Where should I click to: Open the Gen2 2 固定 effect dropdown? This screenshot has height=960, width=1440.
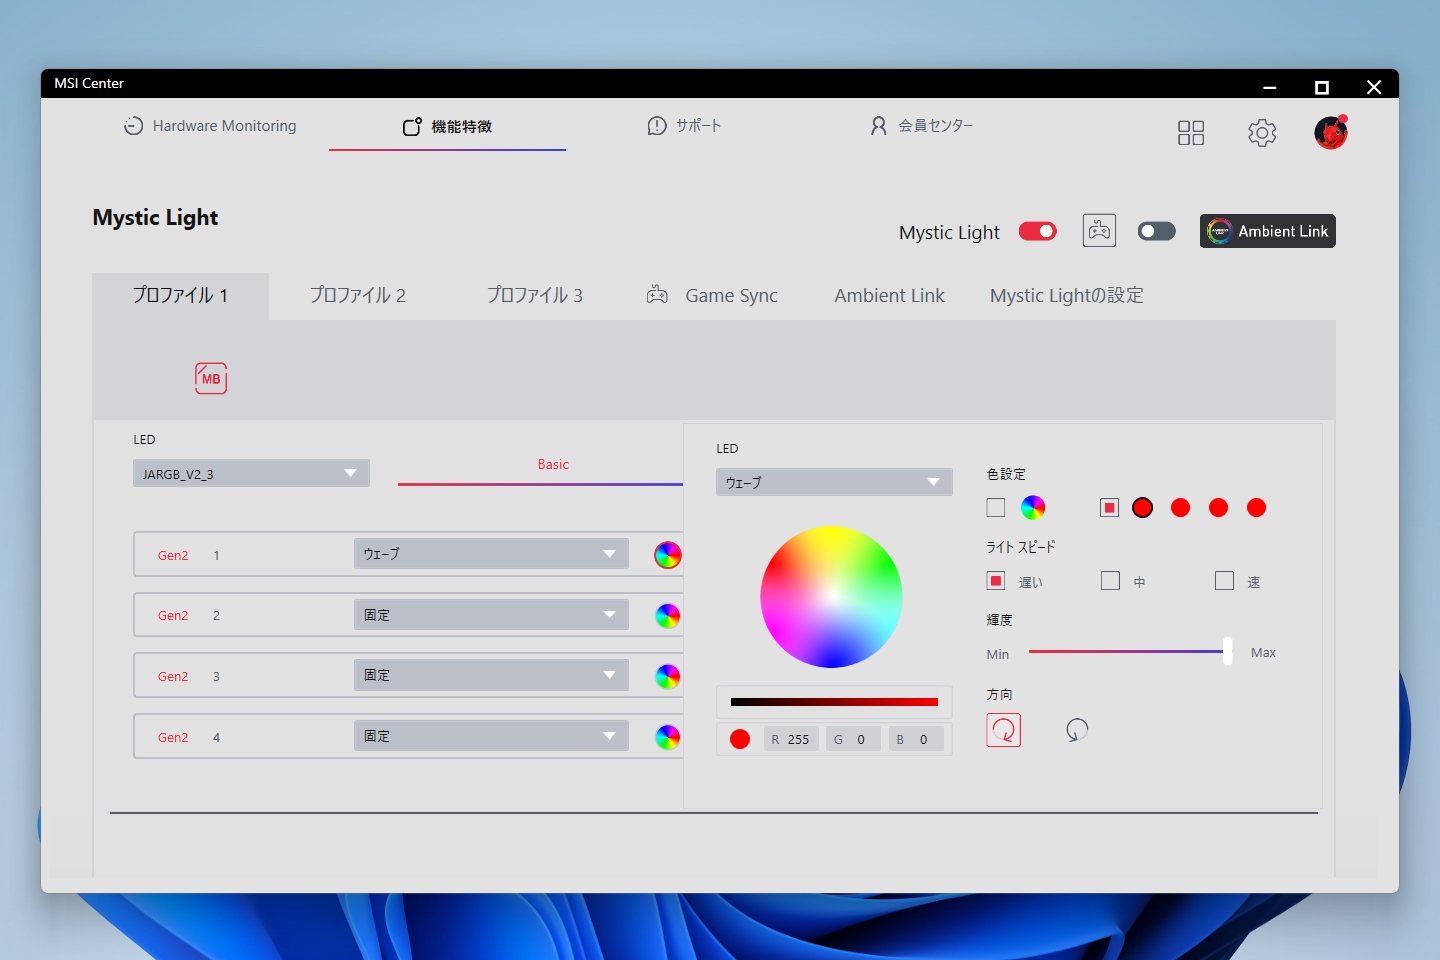[x=491, y=615]
